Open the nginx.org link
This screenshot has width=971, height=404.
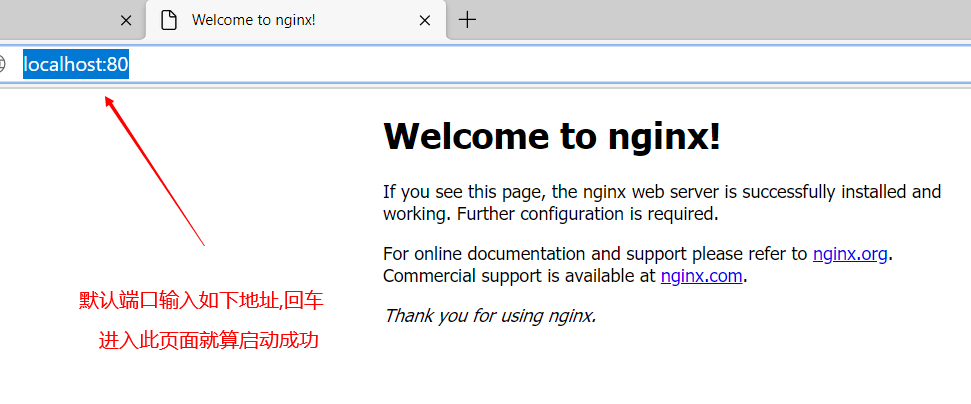click(850, 254)
